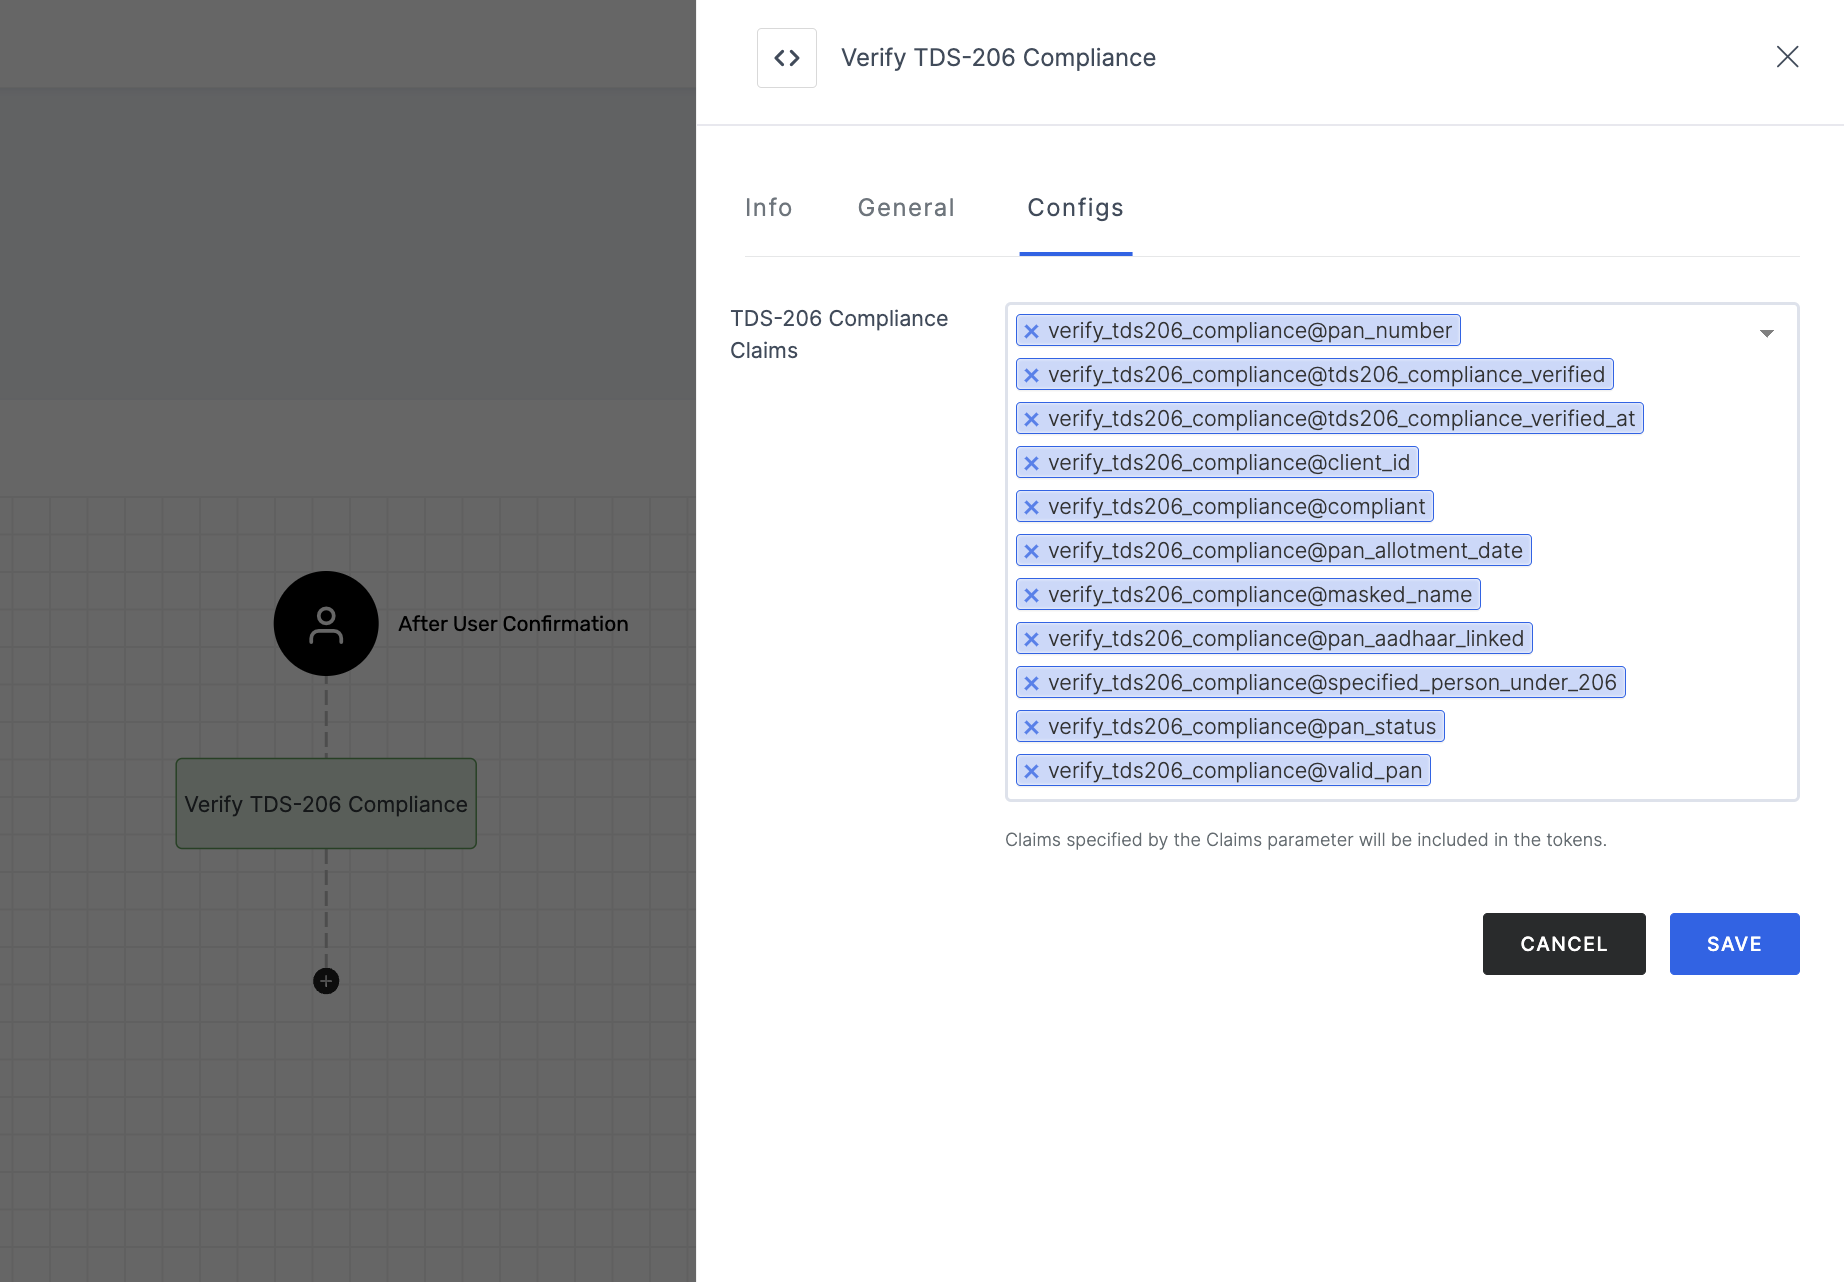Remove the masked_name claim tag
Image resolution: width=1844 pixels, height=1282 pixels.
click(1031, 595)
